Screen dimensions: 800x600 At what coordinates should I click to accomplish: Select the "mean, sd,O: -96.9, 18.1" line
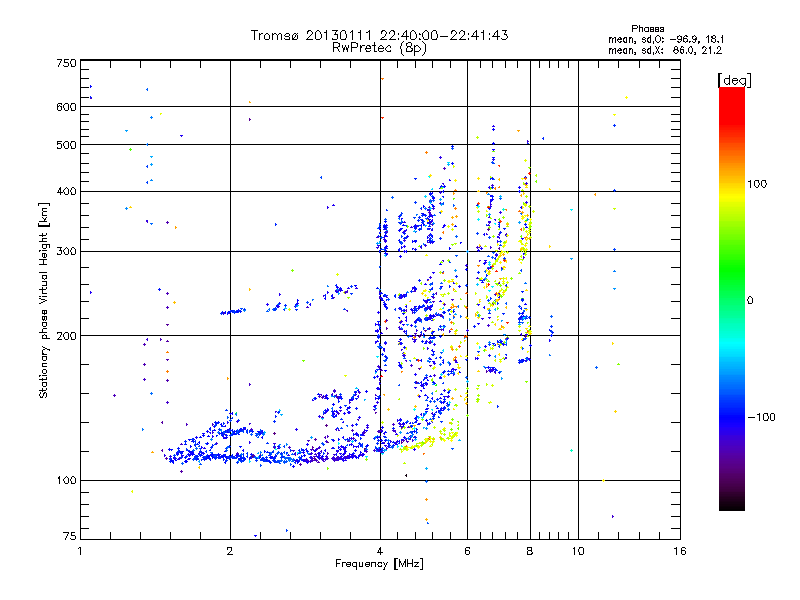click(x=666, y=40)
